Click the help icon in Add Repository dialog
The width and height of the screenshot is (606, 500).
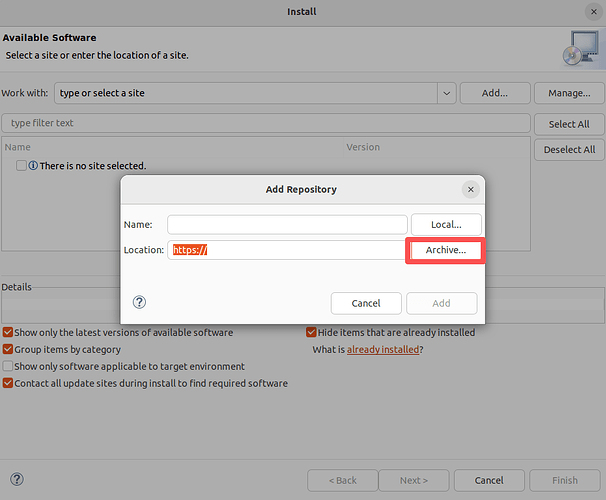139,302
